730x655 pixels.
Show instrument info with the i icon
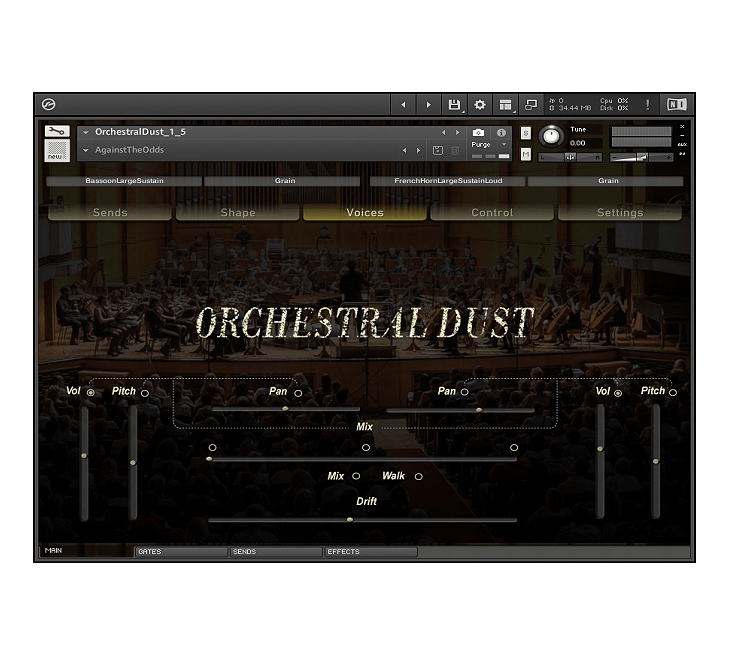click(x=501, y=133)
